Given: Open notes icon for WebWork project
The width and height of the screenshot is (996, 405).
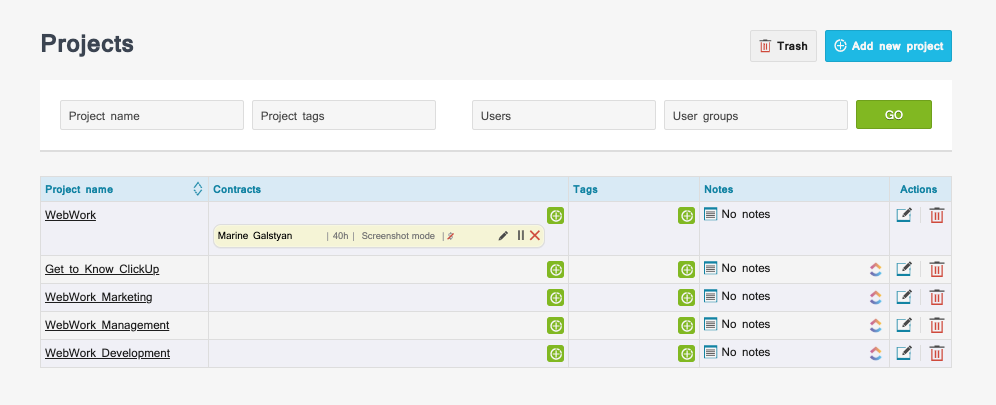Looking at the screenshot, I should click(711, 215).
